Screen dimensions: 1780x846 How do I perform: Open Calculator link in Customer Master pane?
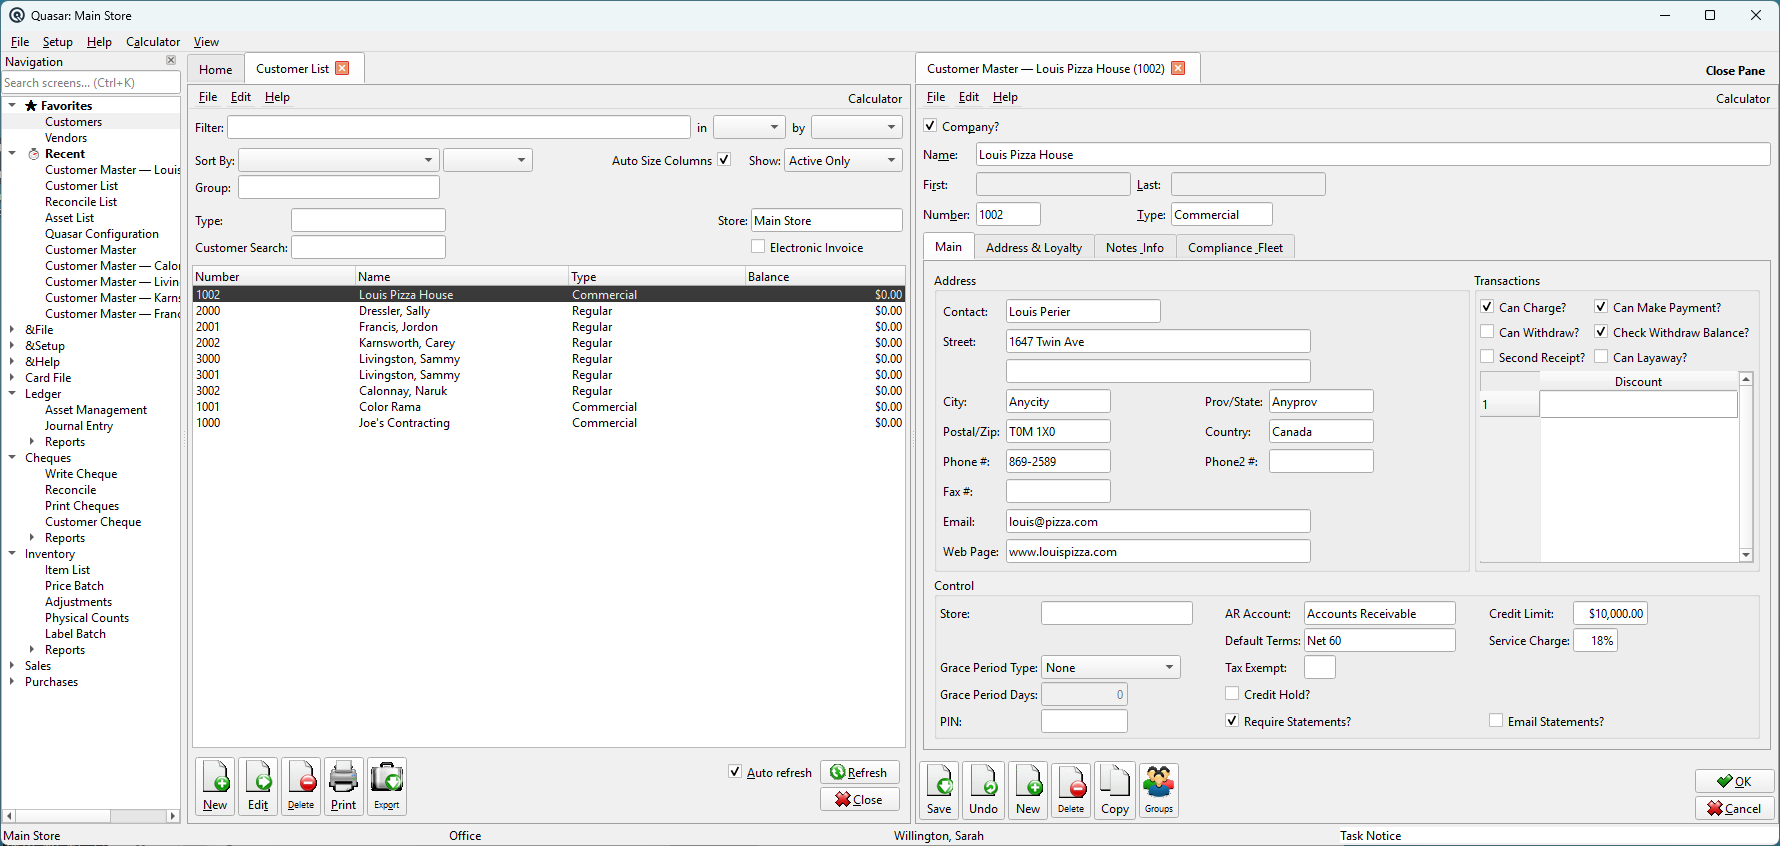tap(1743, 98)
